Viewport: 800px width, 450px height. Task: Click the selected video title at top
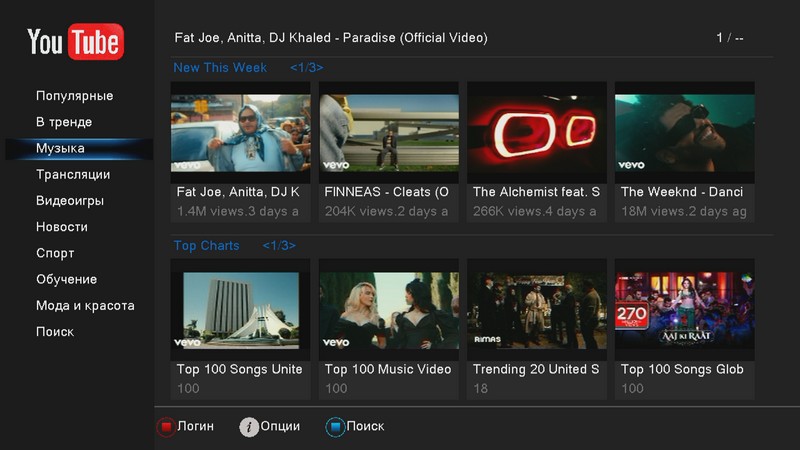(x=331, y=38)
